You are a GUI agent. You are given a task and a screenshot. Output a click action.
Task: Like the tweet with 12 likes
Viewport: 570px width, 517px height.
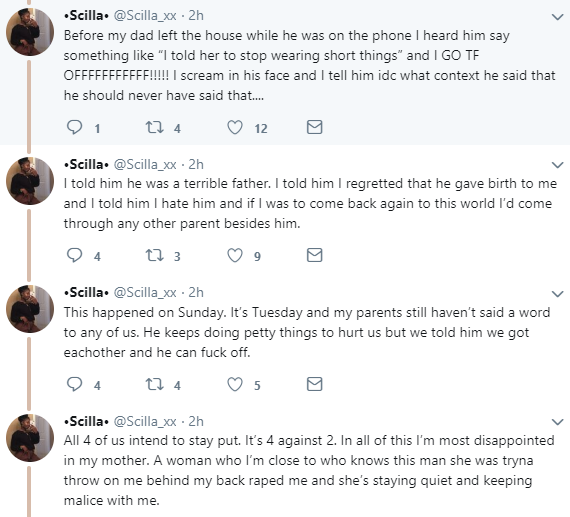tap(235, 127)
